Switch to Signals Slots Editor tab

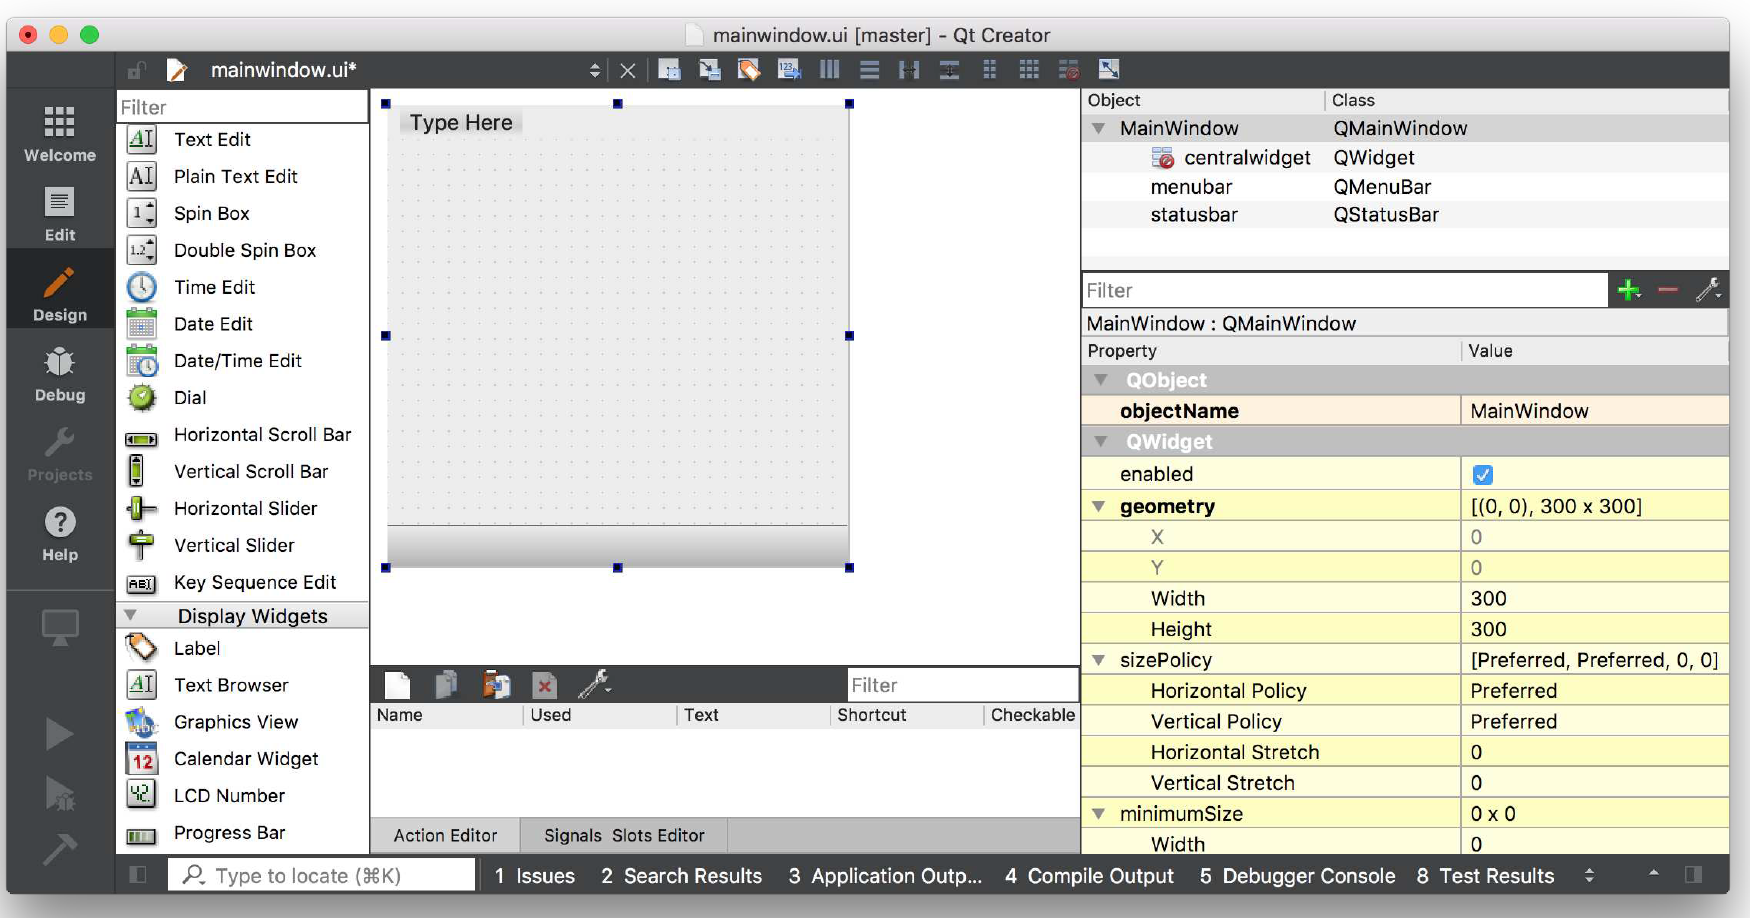[624, 836]
